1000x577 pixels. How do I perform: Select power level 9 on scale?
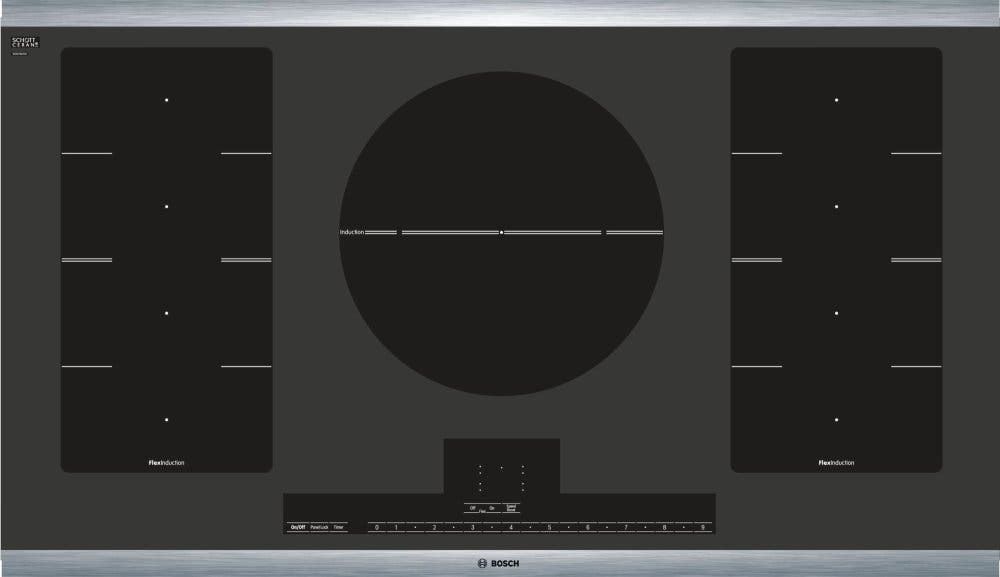[x=703, y=527]
